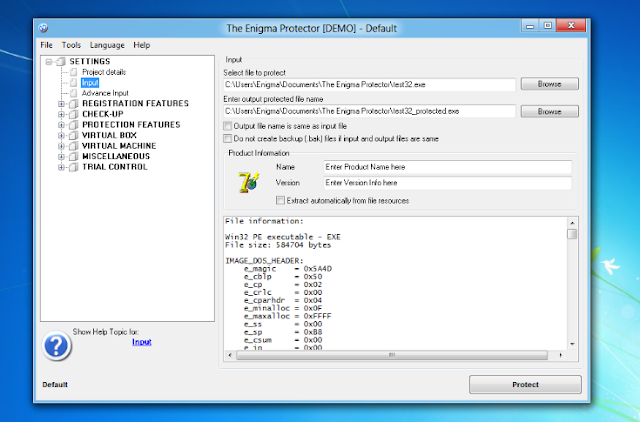Click Browse for the file to protect
This screenshot has width=640, height=422.
549,84
